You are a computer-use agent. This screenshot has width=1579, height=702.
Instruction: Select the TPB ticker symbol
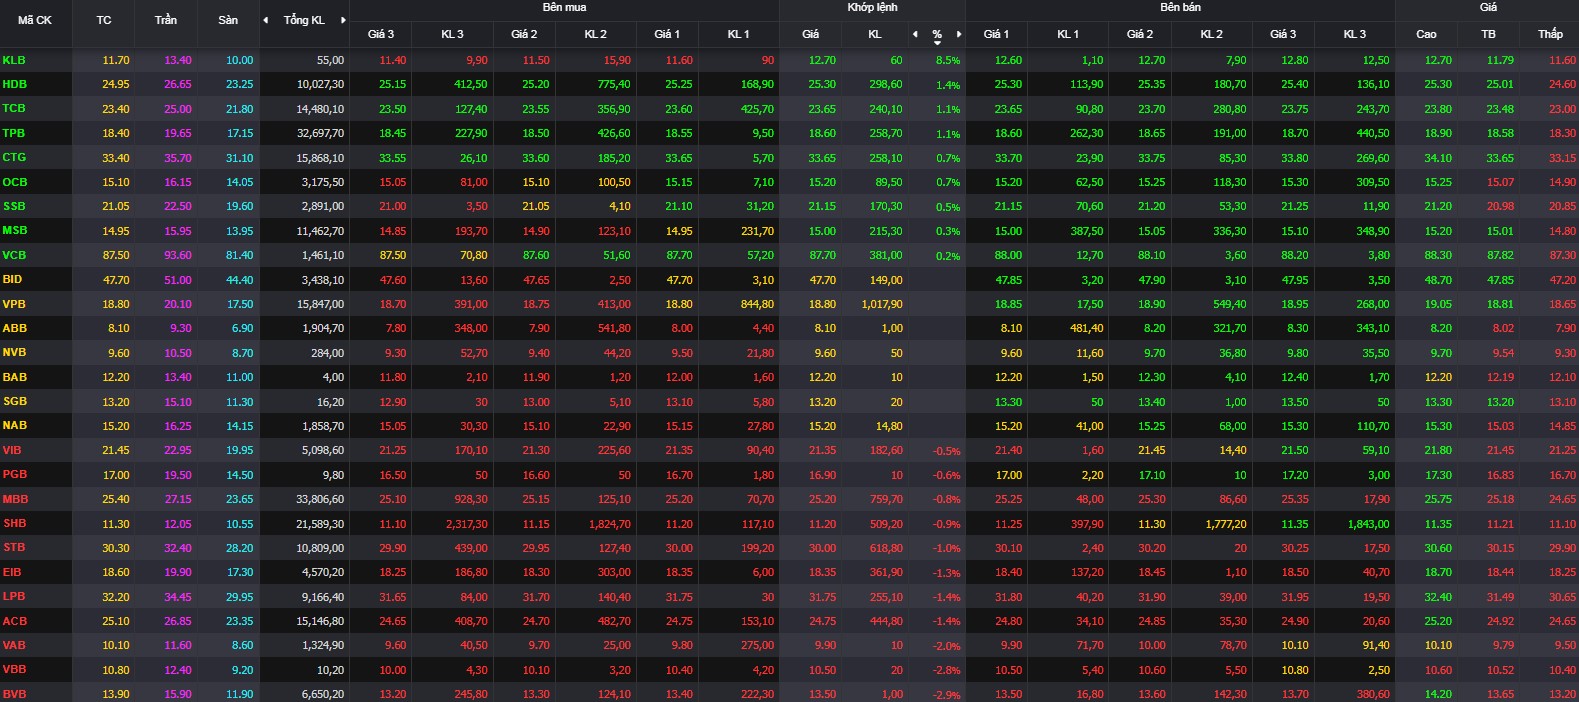[14, 133]
